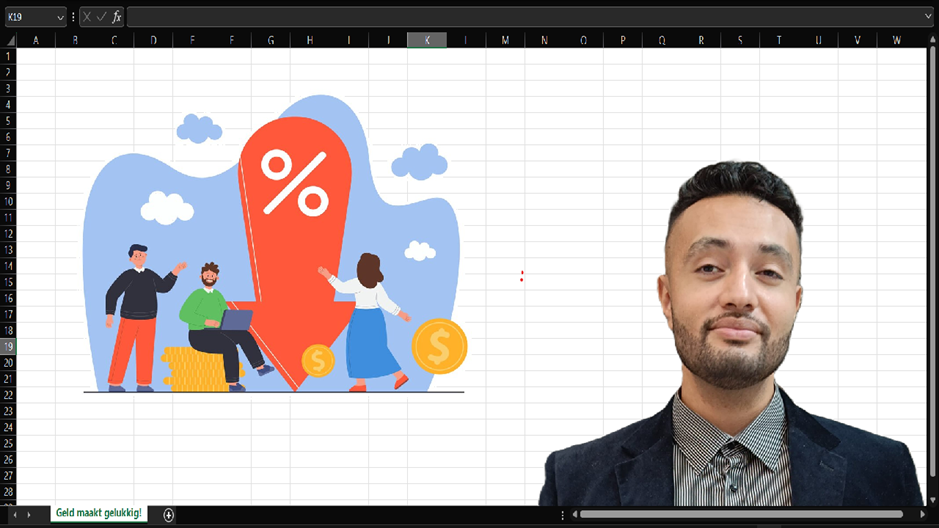
Task: Click the horizontal scrollbar left arrow
Action: point(574,515)
